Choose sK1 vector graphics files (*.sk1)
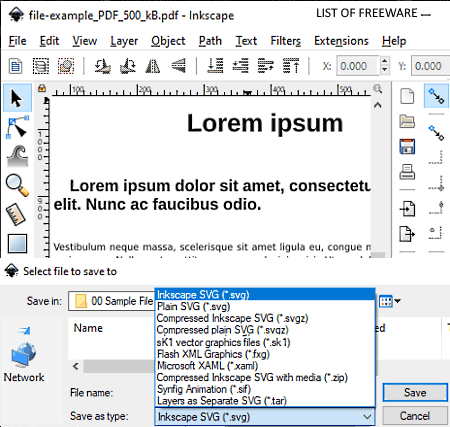This screenshot has height=427, width=450. (265, 342)
